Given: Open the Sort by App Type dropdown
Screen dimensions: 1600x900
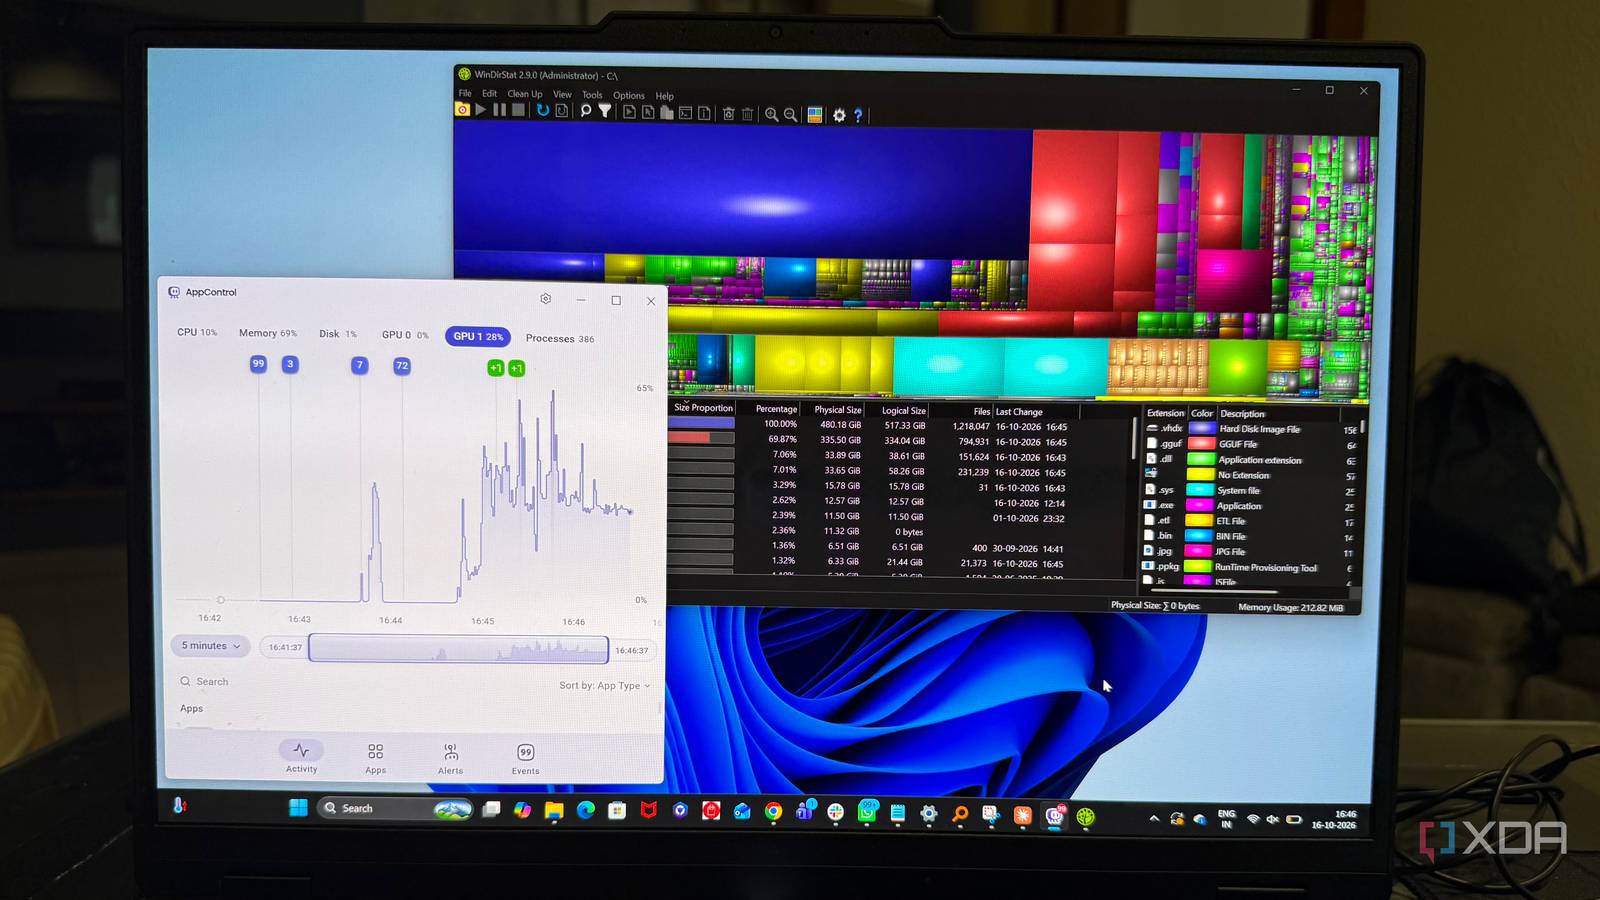Looking at the screenshot, I should (x=605, y=686).
